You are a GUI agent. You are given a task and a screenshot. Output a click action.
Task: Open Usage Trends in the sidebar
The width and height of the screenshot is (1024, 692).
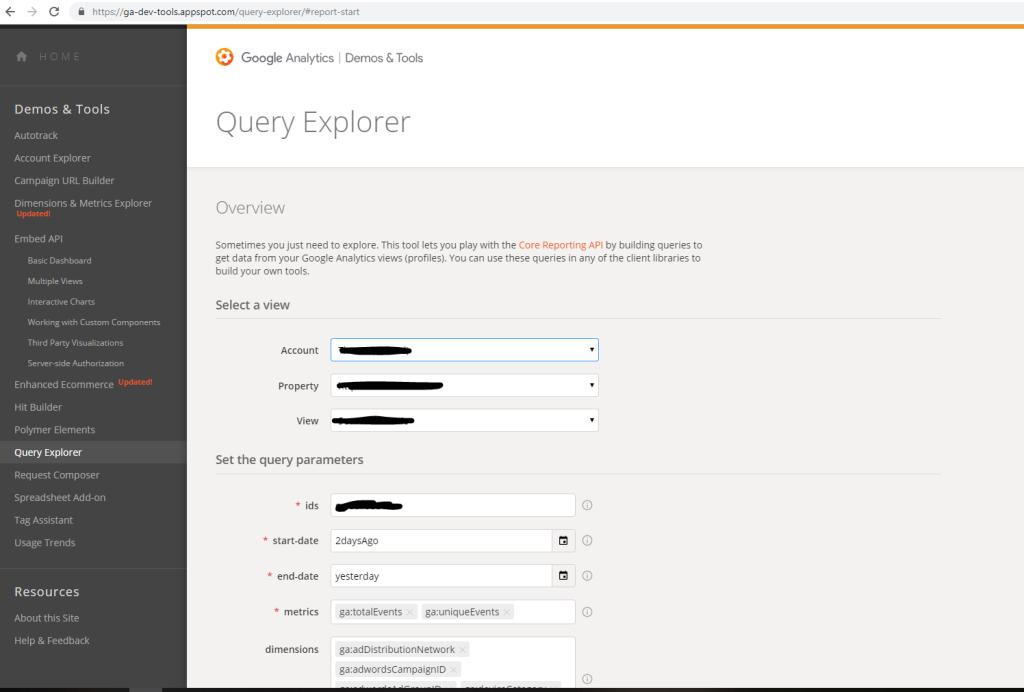coord(44,543)
